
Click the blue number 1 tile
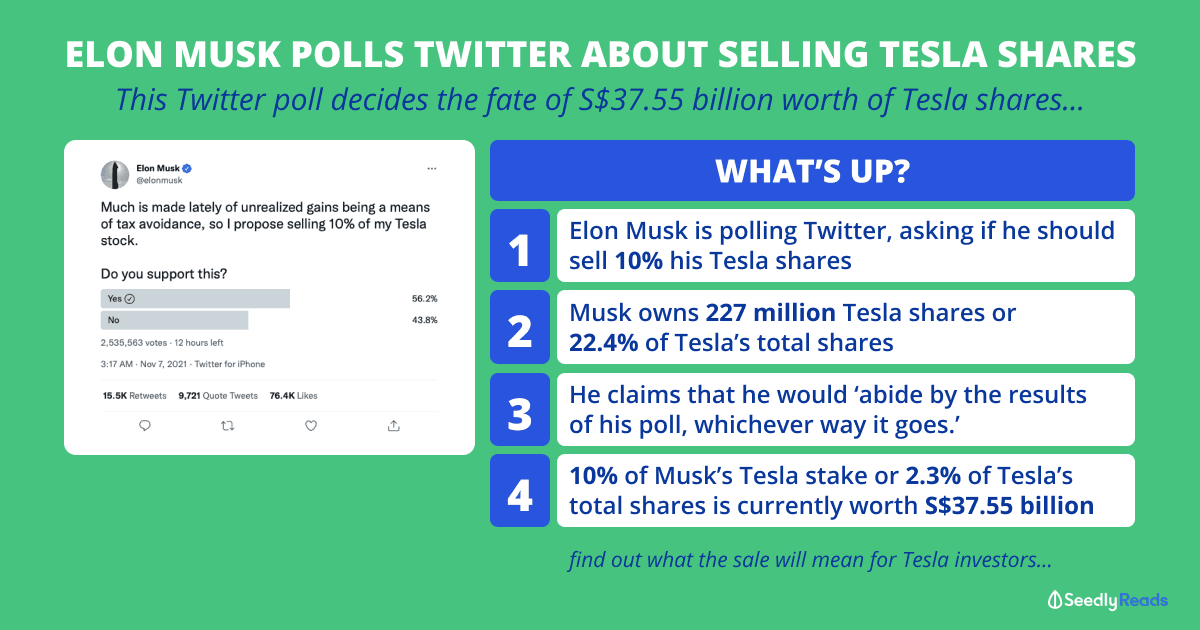[x=520, y=245]
